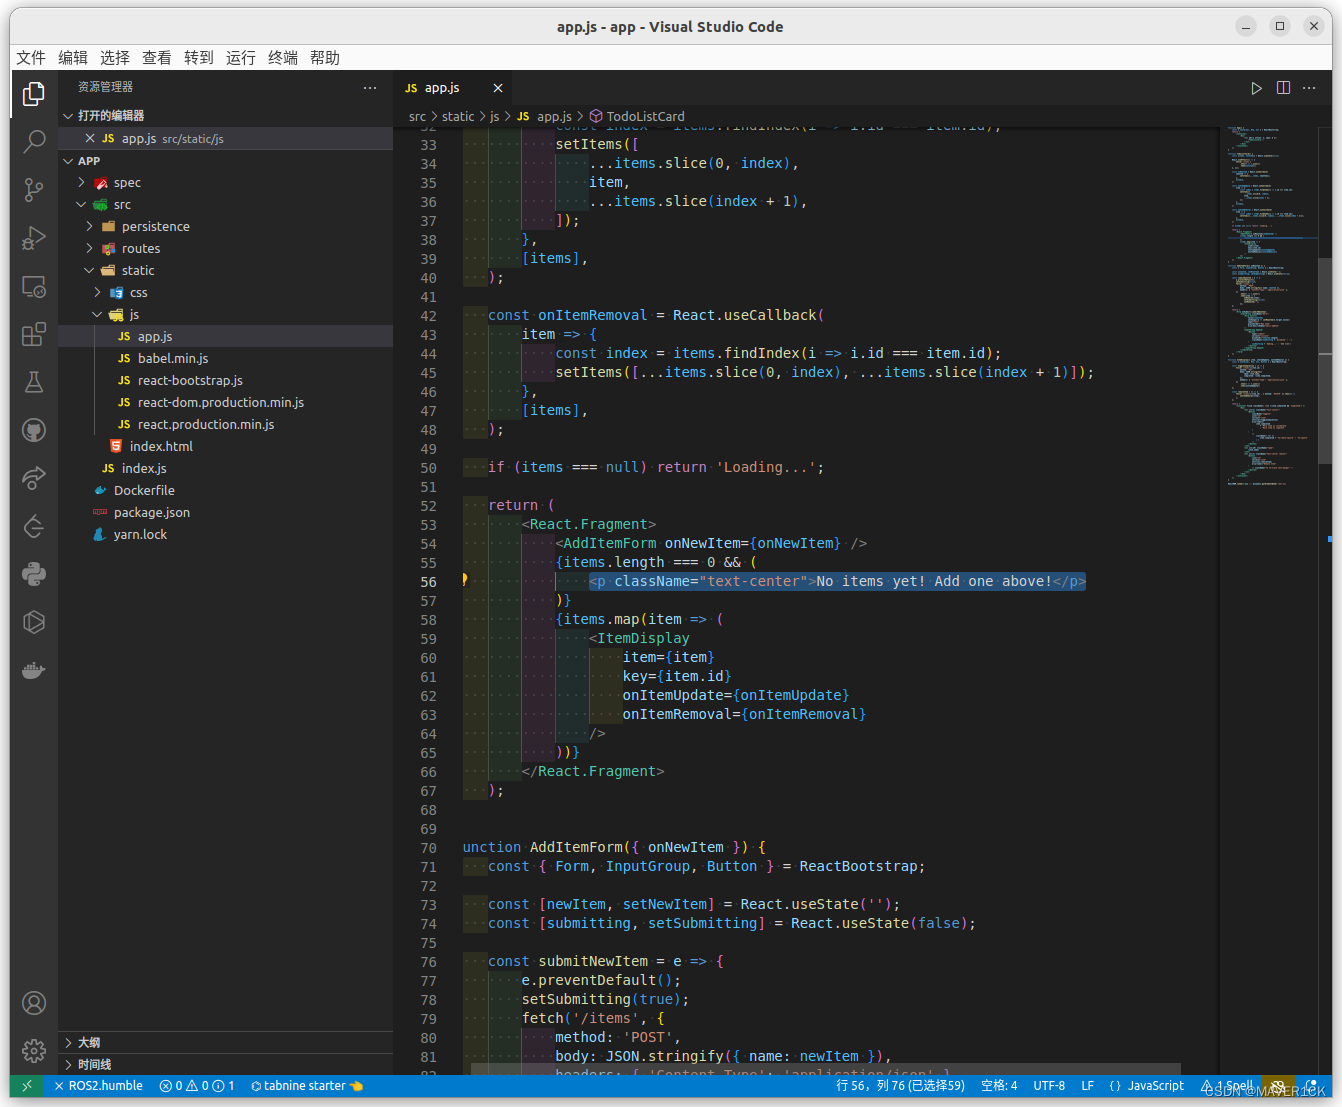This screenshot has width=1342, height=1107.
Task: Open the hexagon play icon in activity bar
Action: click(34, 622)
